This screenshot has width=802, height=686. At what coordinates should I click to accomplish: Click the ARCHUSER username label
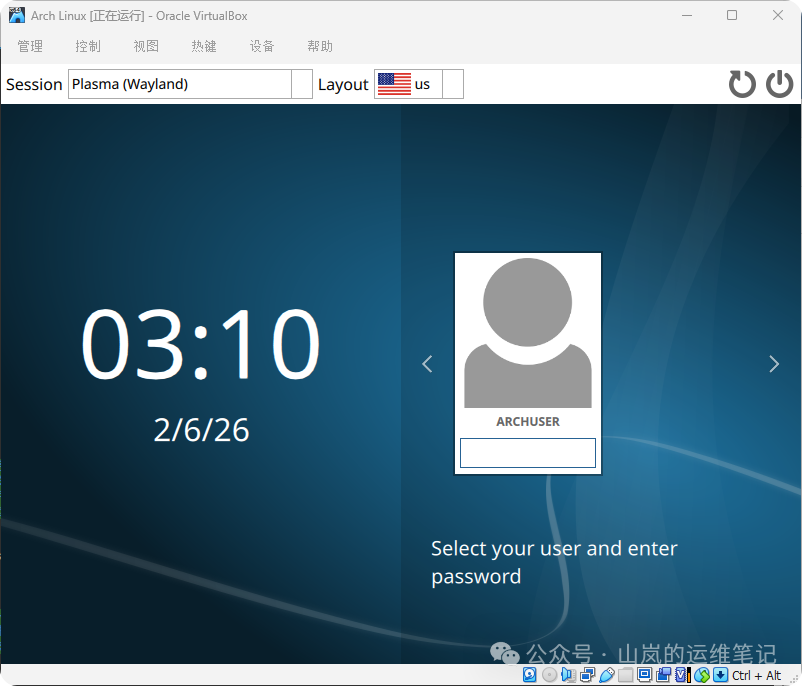[x=528, y=422]
